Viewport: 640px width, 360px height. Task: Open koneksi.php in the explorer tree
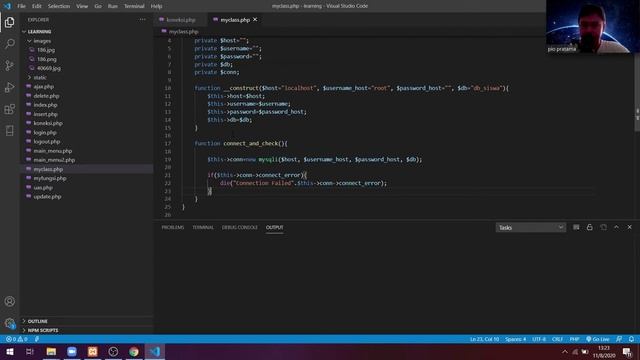48,123
